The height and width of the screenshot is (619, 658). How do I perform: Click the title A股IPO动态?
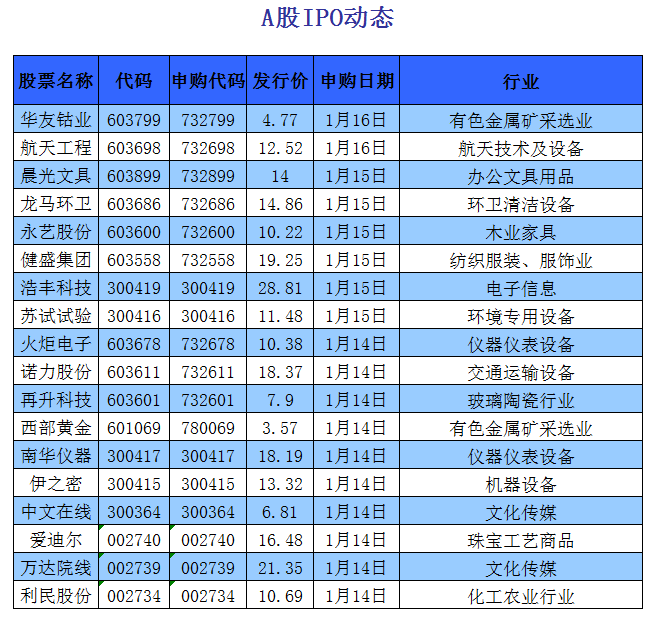(x=328, y=18)
